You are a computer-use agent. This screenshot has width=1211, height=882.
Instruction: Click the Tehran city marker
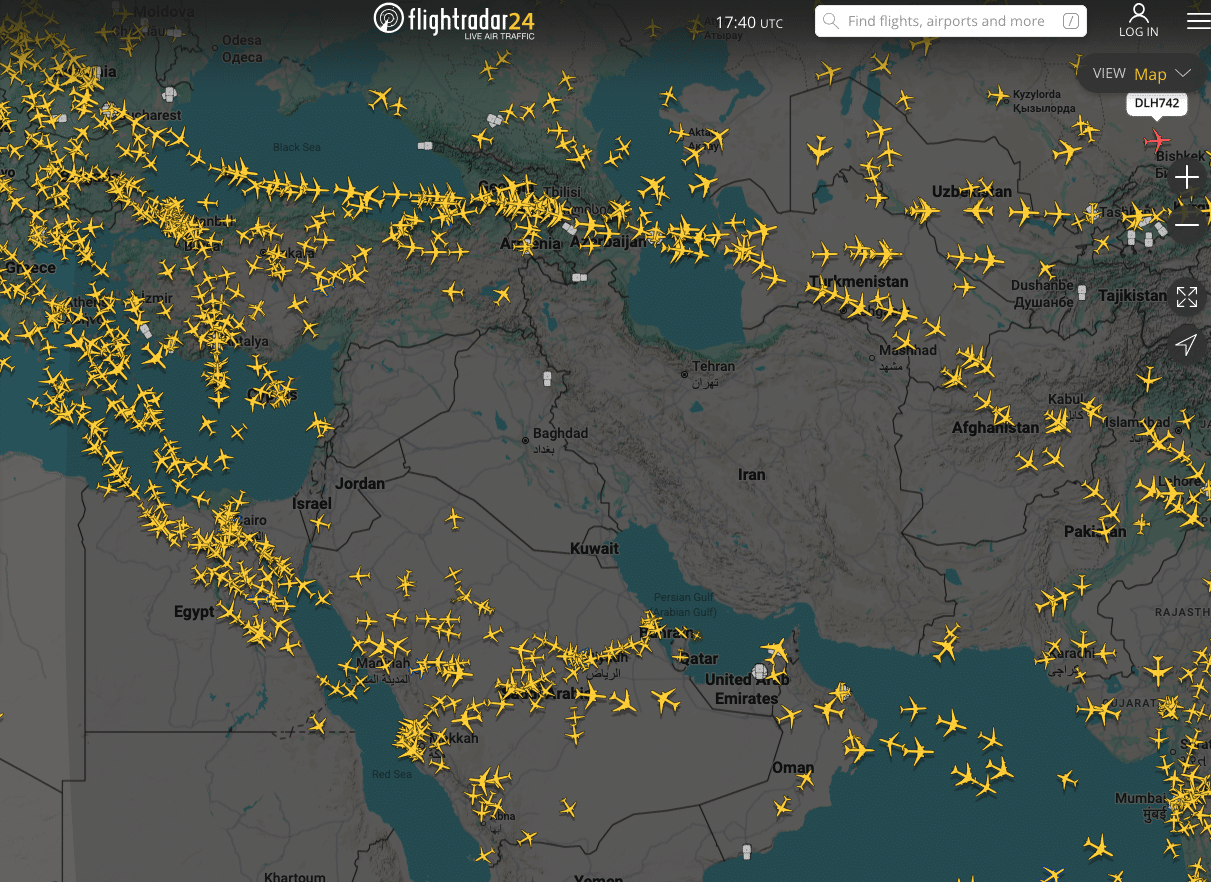(684, 374)
